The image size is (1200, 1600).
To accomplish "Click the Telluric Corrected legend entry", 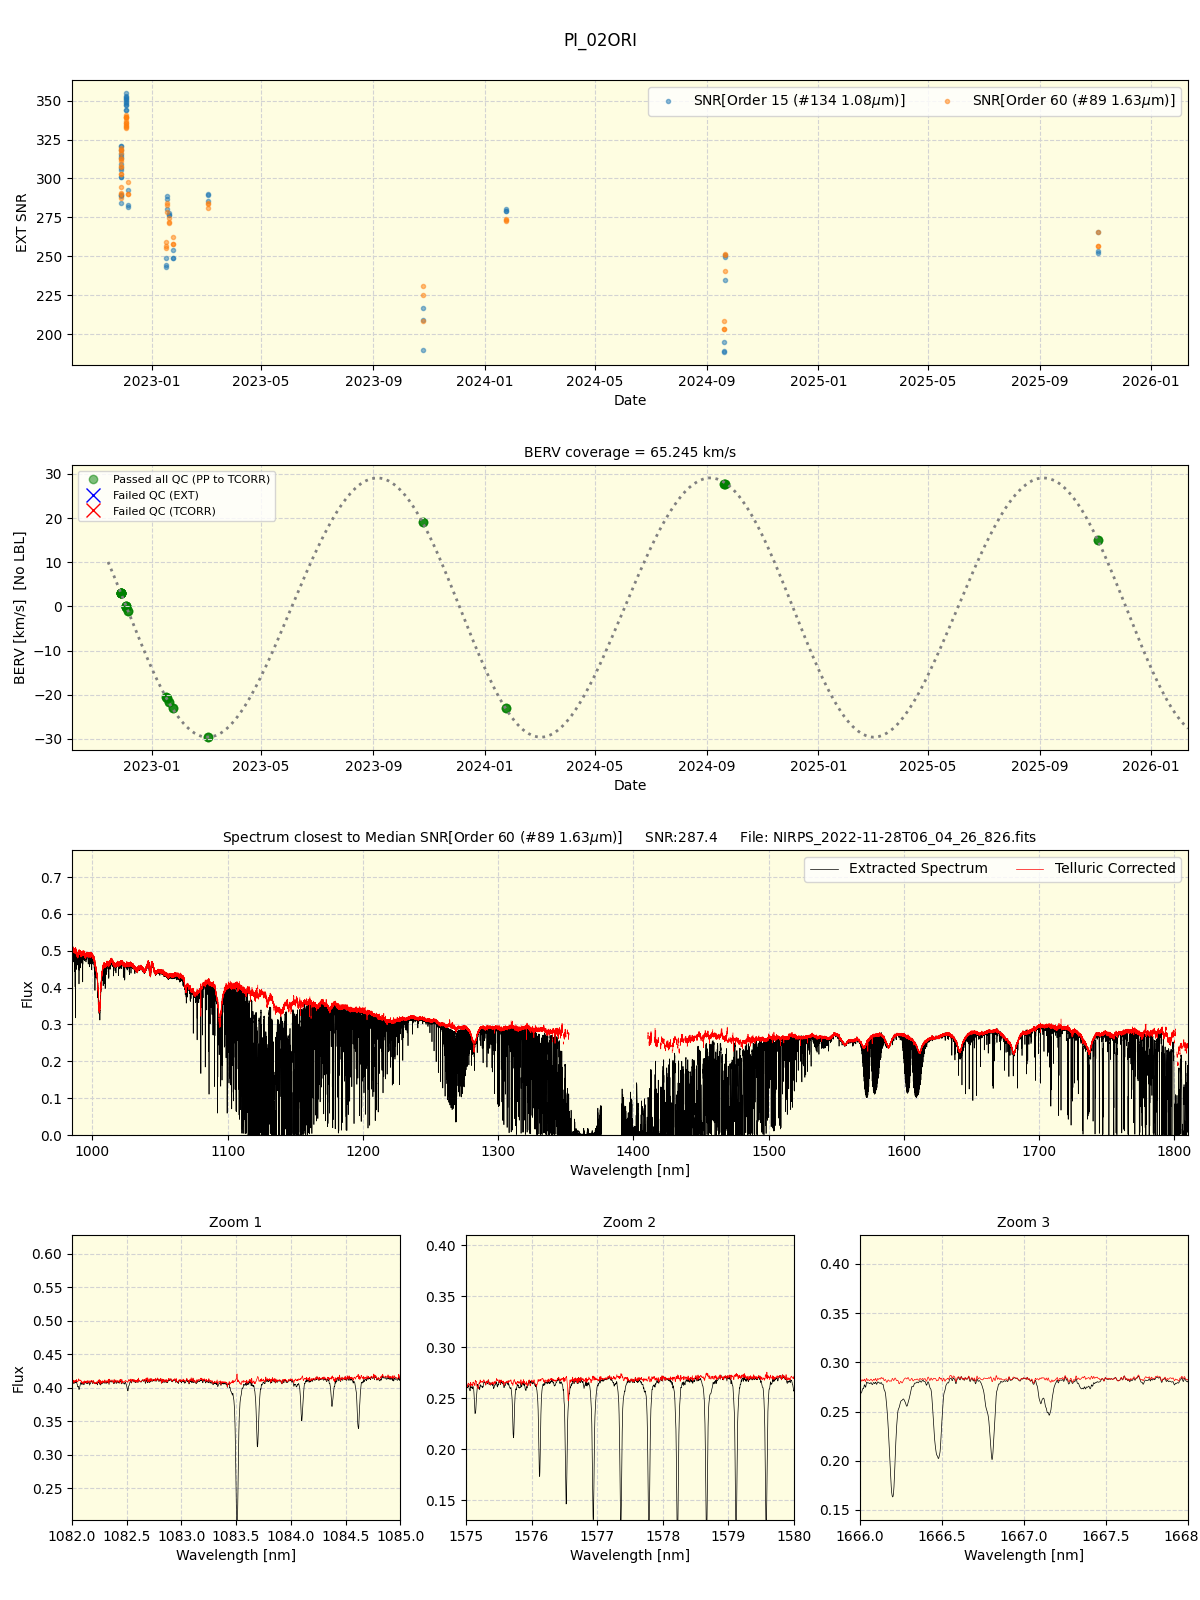I will [x=1096, y=869].
